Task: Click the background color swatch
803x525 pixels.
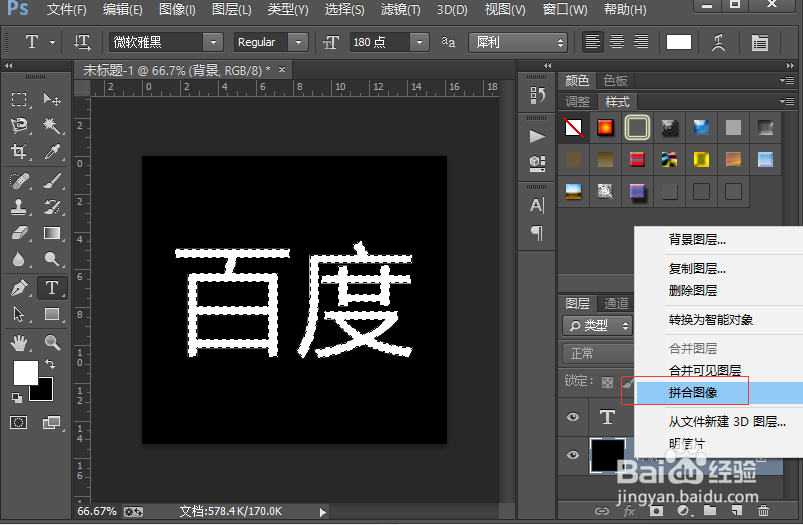Action: [x=44, y=392]
